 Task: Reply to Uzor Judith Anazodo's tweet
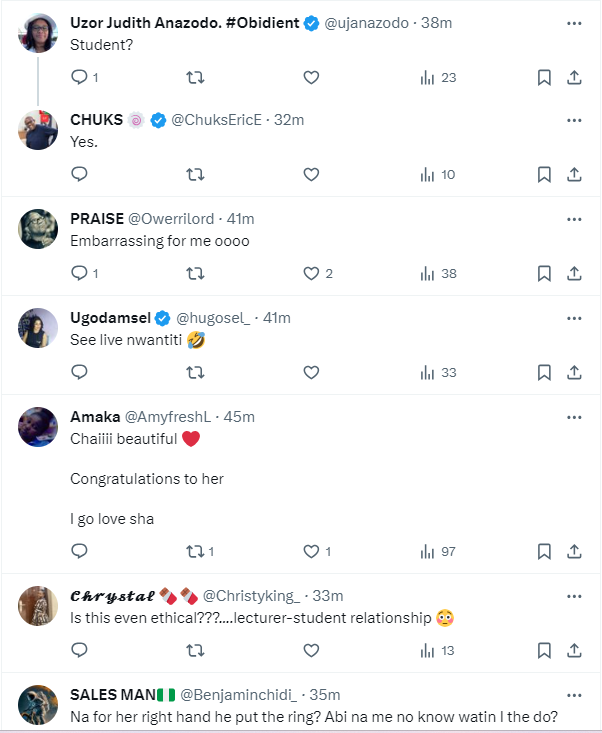(80, 77)
